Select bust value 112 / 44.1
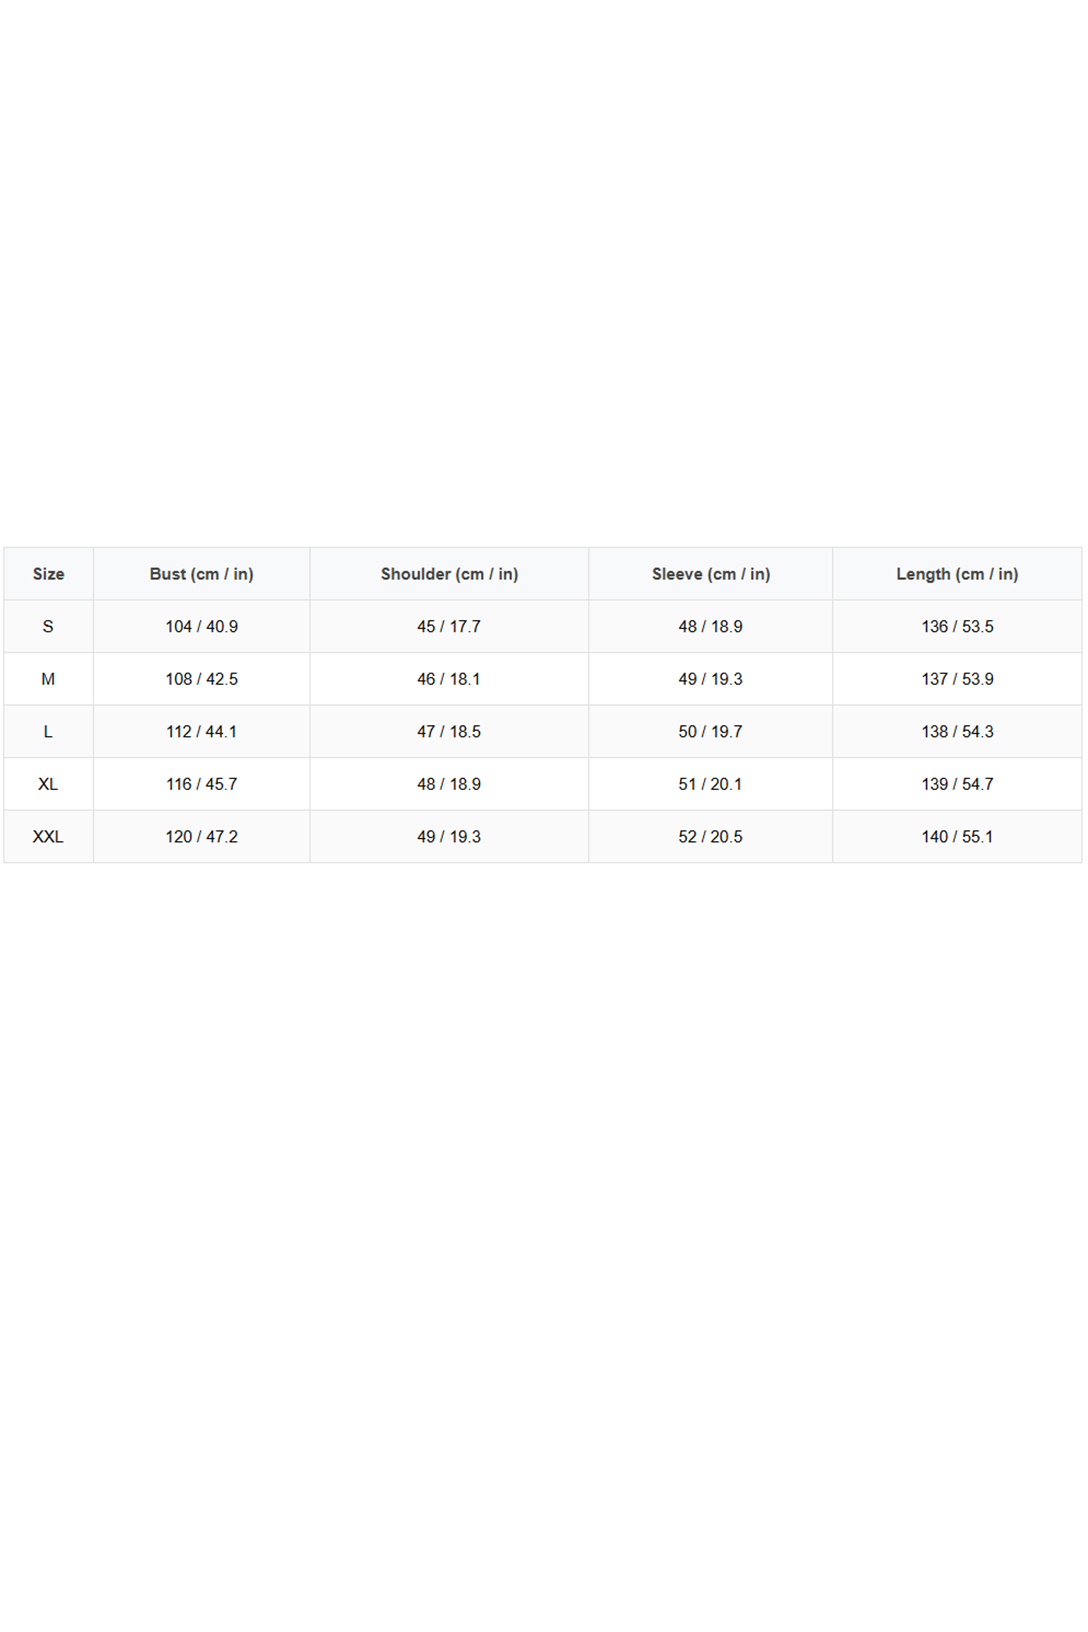 [201, 732]
